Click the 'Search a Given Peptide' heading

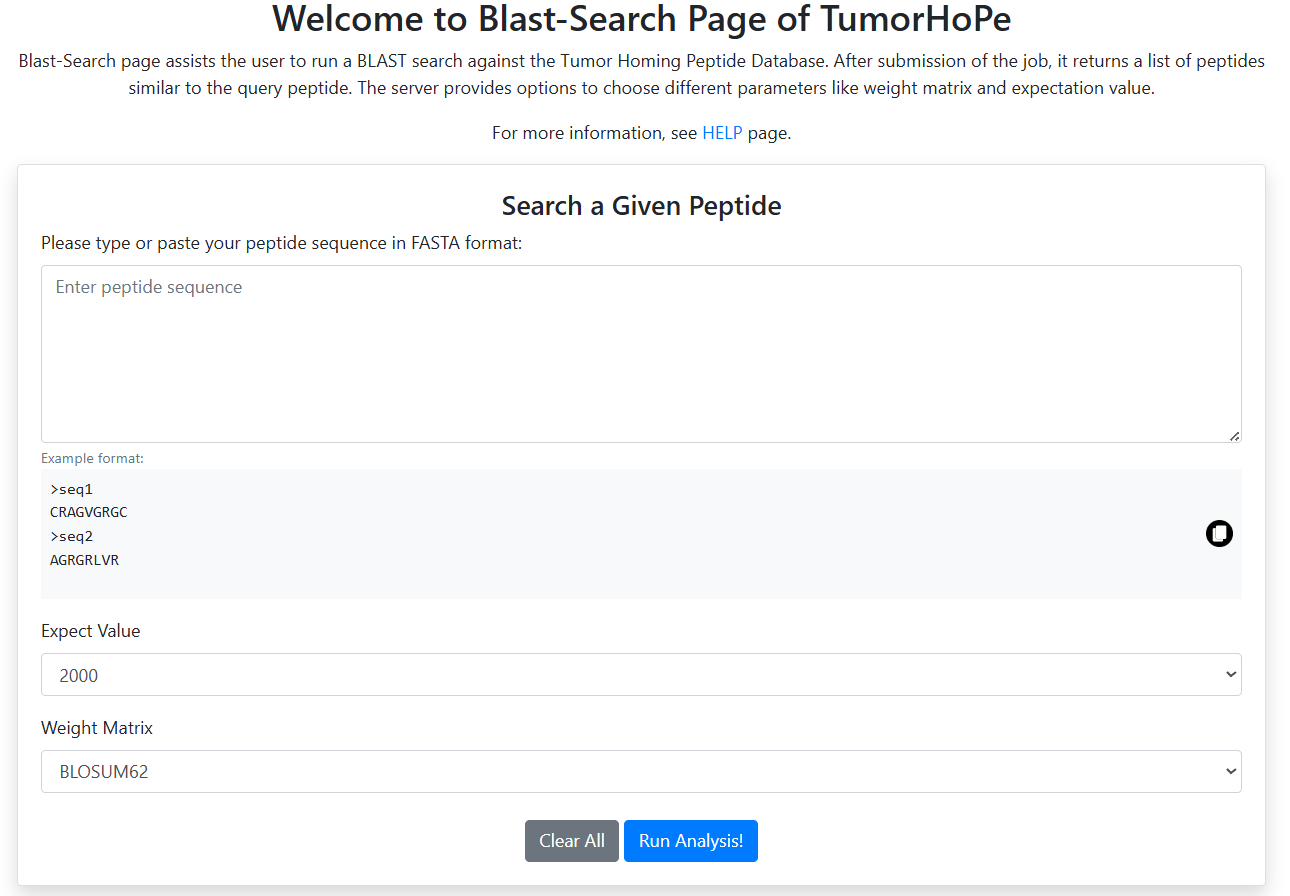pyautogui.click(x=640, y=205)
